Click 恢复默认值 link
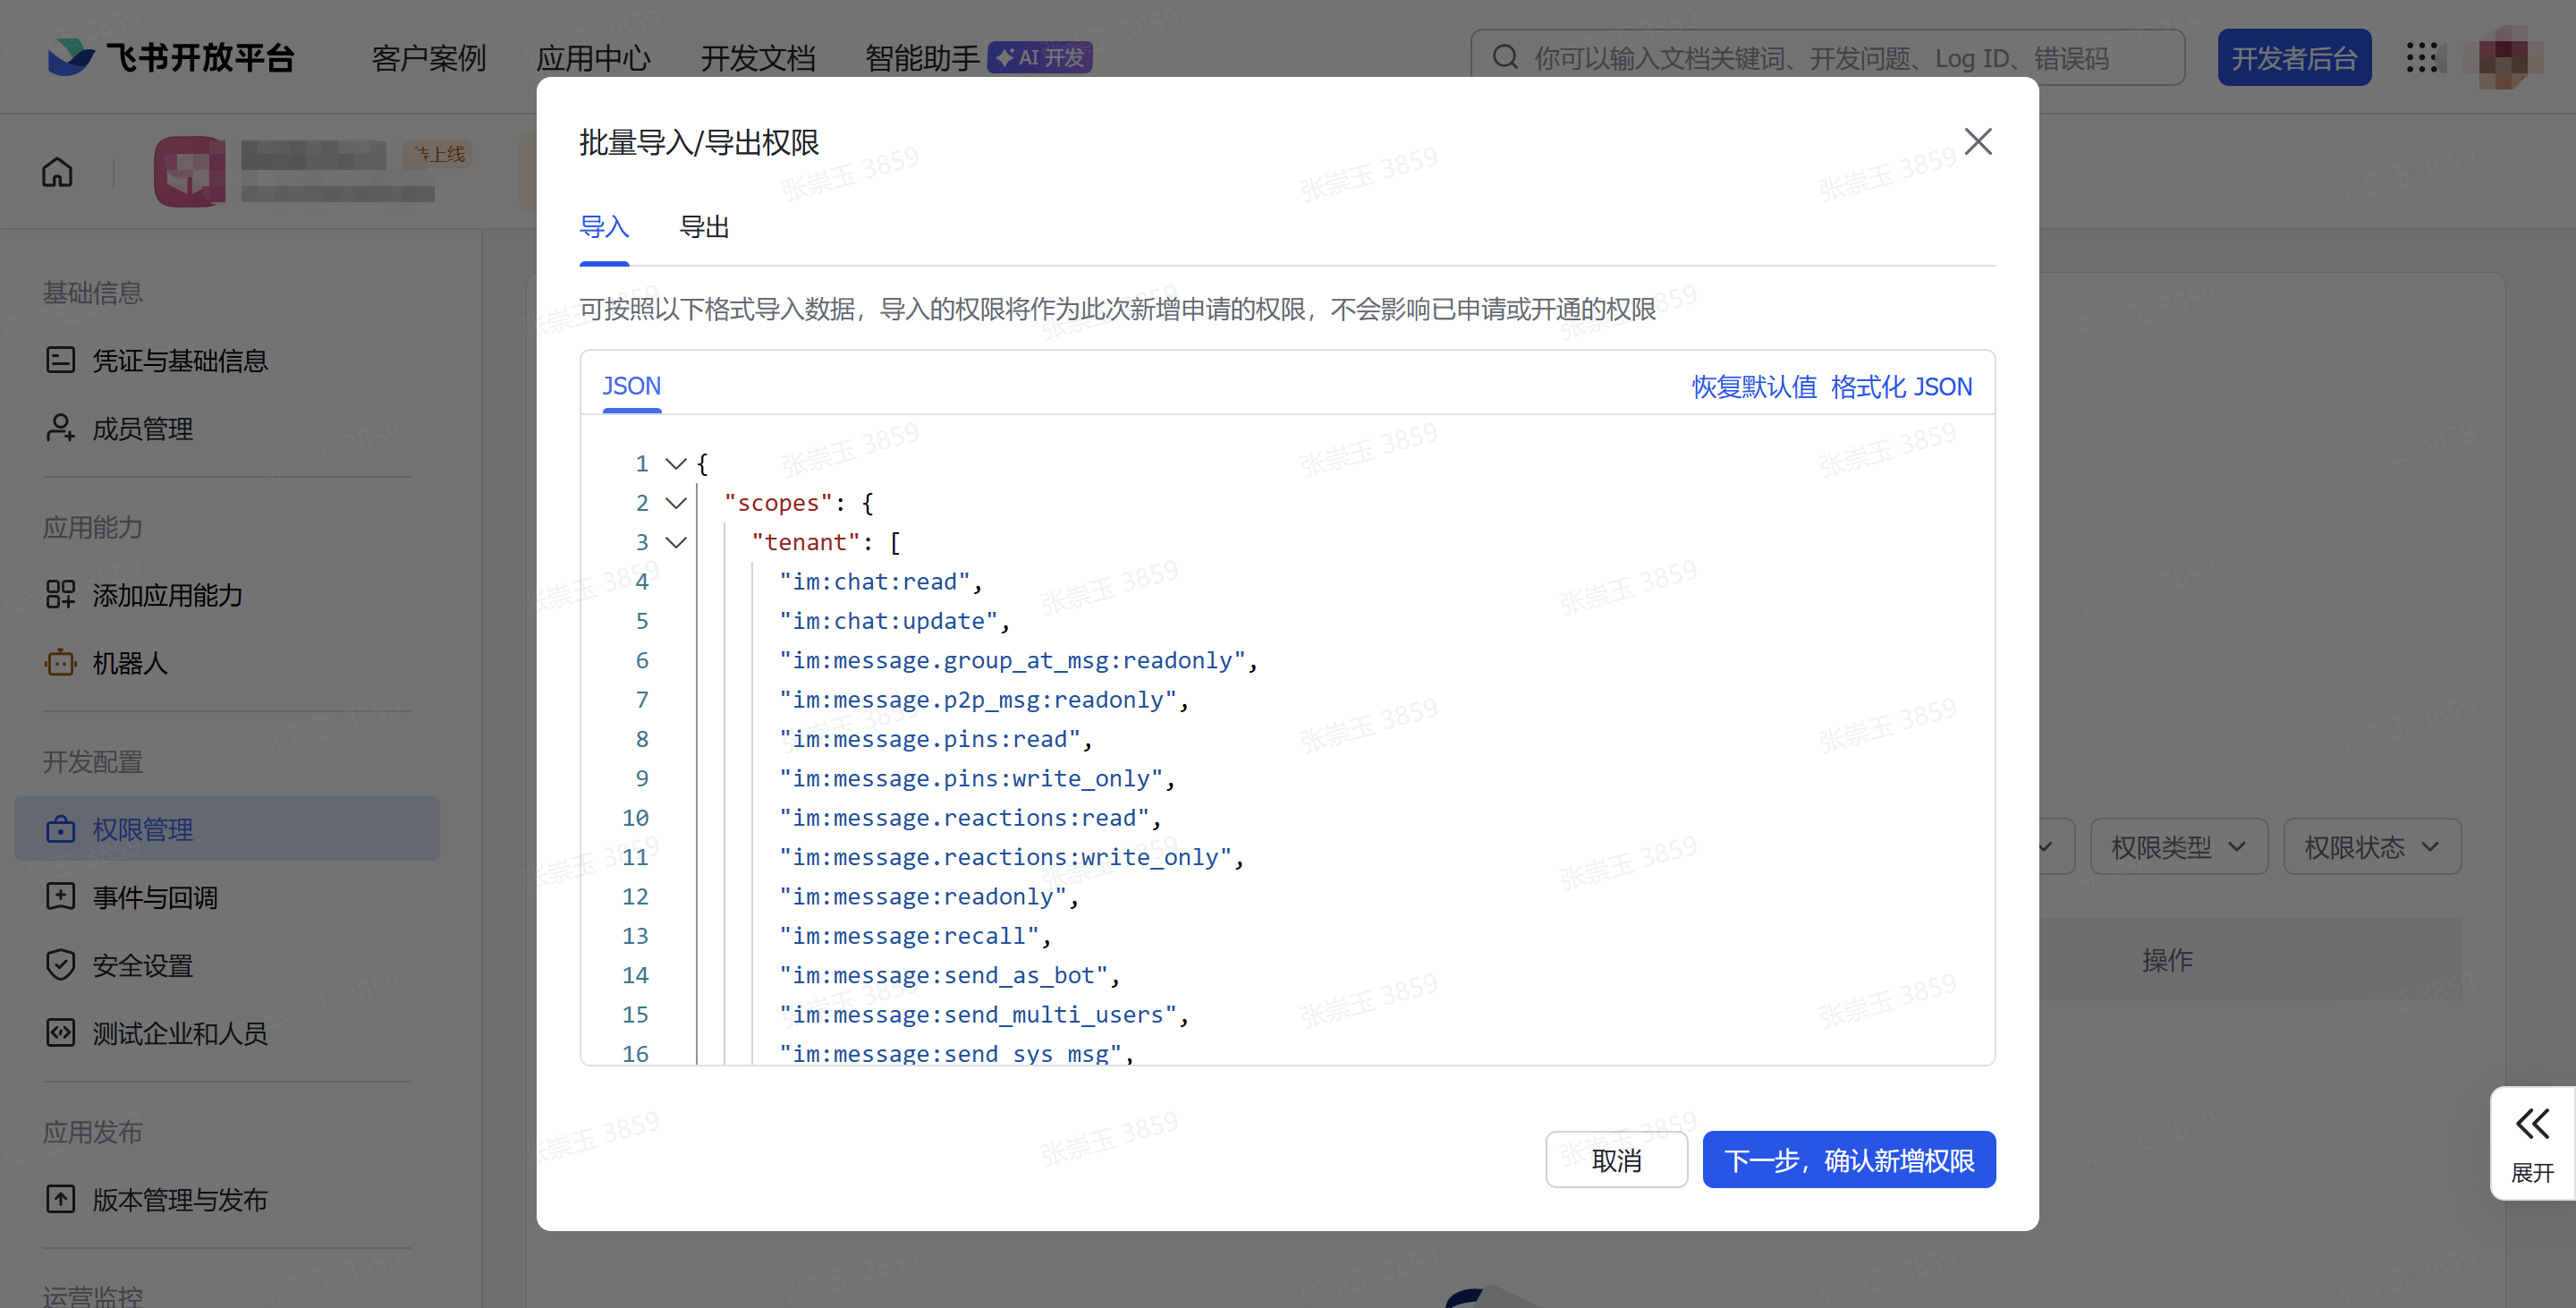Image resolution: width=2576 pixels, height=1308 pixels. pyautogui.click(x=1753, y=386)
